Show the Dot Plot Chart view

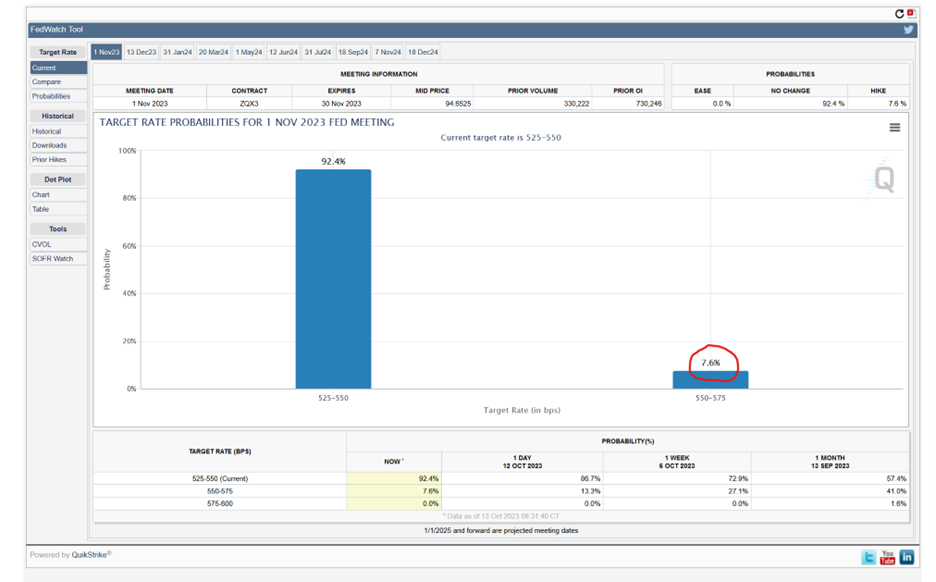[41, 195]
